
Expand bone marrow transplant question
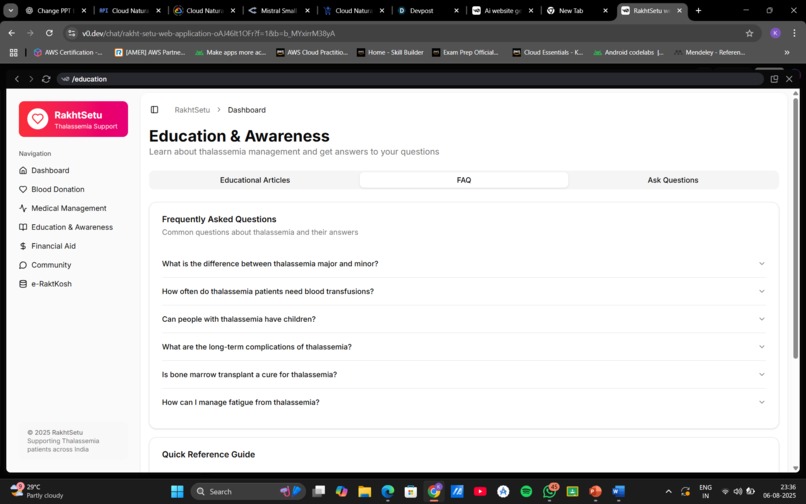tap(464, 374)
